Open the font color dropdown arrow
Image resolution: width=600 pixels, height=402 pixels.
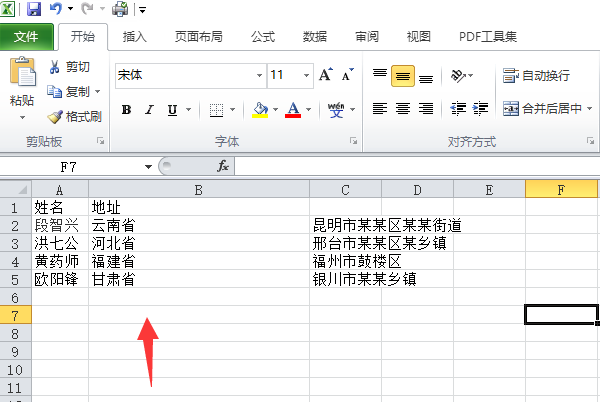[309, 110]
